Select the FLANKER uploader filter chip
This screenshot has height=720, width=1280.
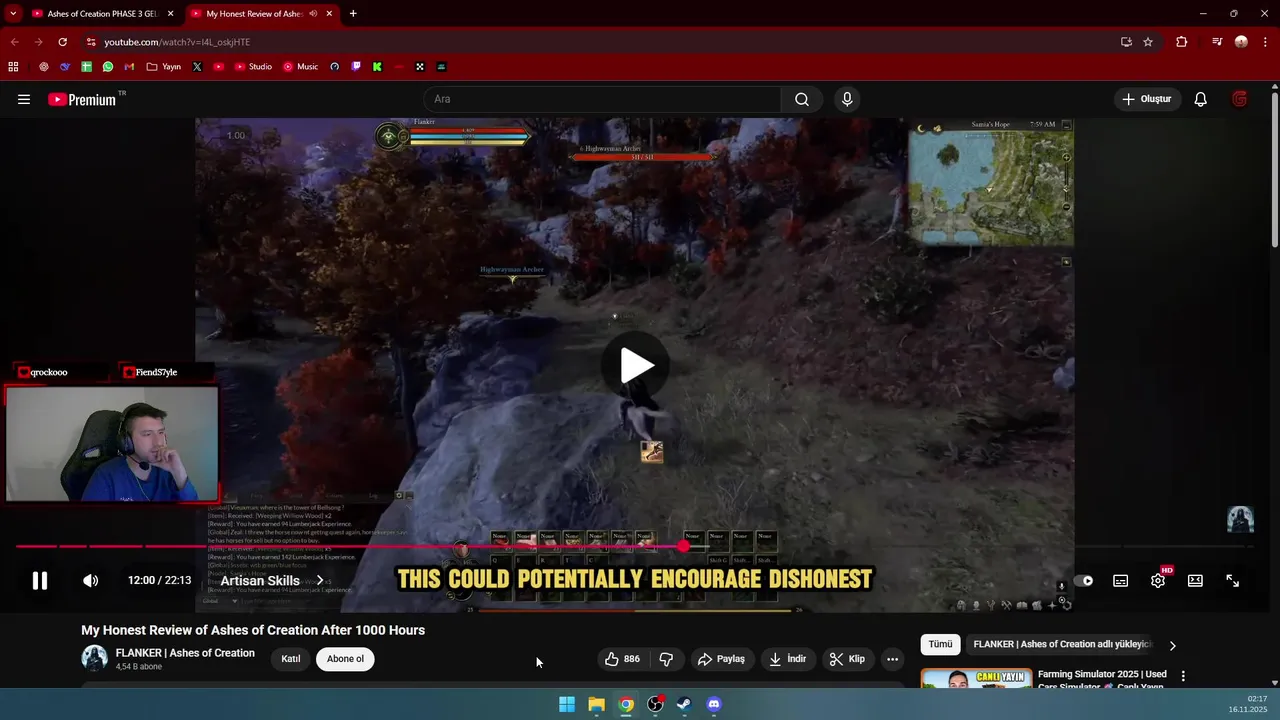pyautogui.click(x=1062, y=645)
